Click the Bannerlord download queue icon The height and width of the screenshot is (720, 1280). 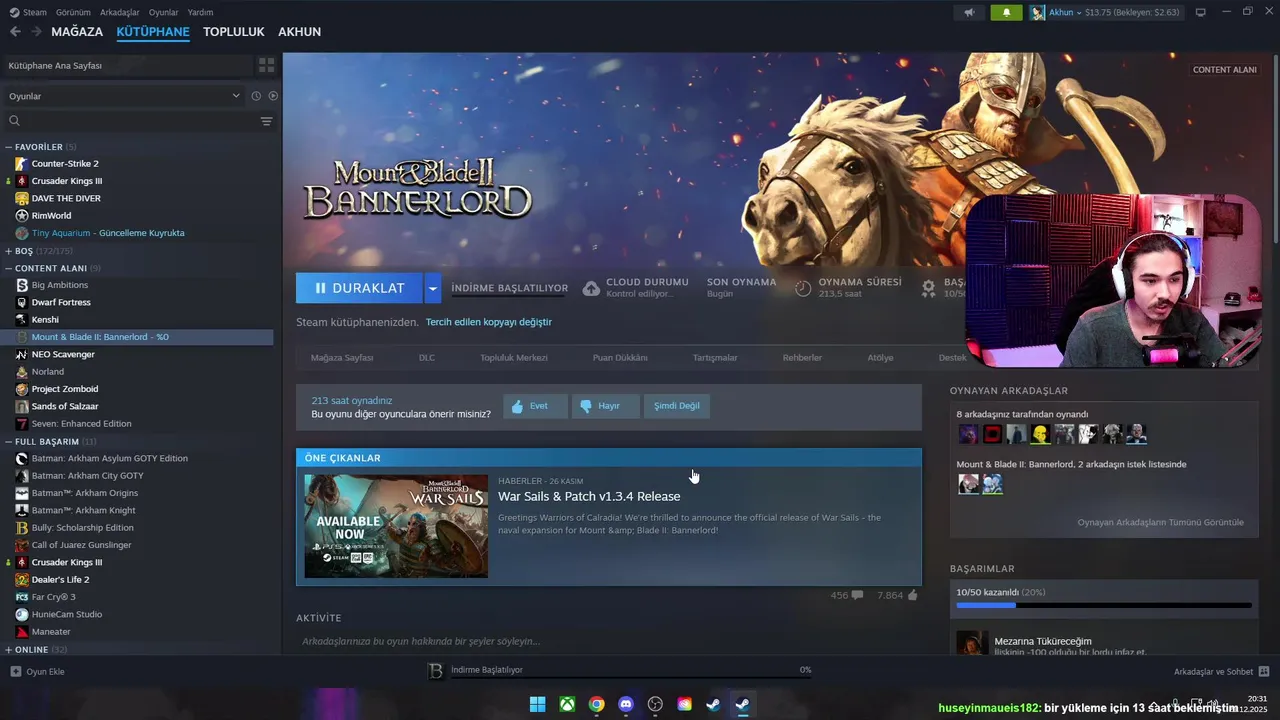click(x=435, y=671)
